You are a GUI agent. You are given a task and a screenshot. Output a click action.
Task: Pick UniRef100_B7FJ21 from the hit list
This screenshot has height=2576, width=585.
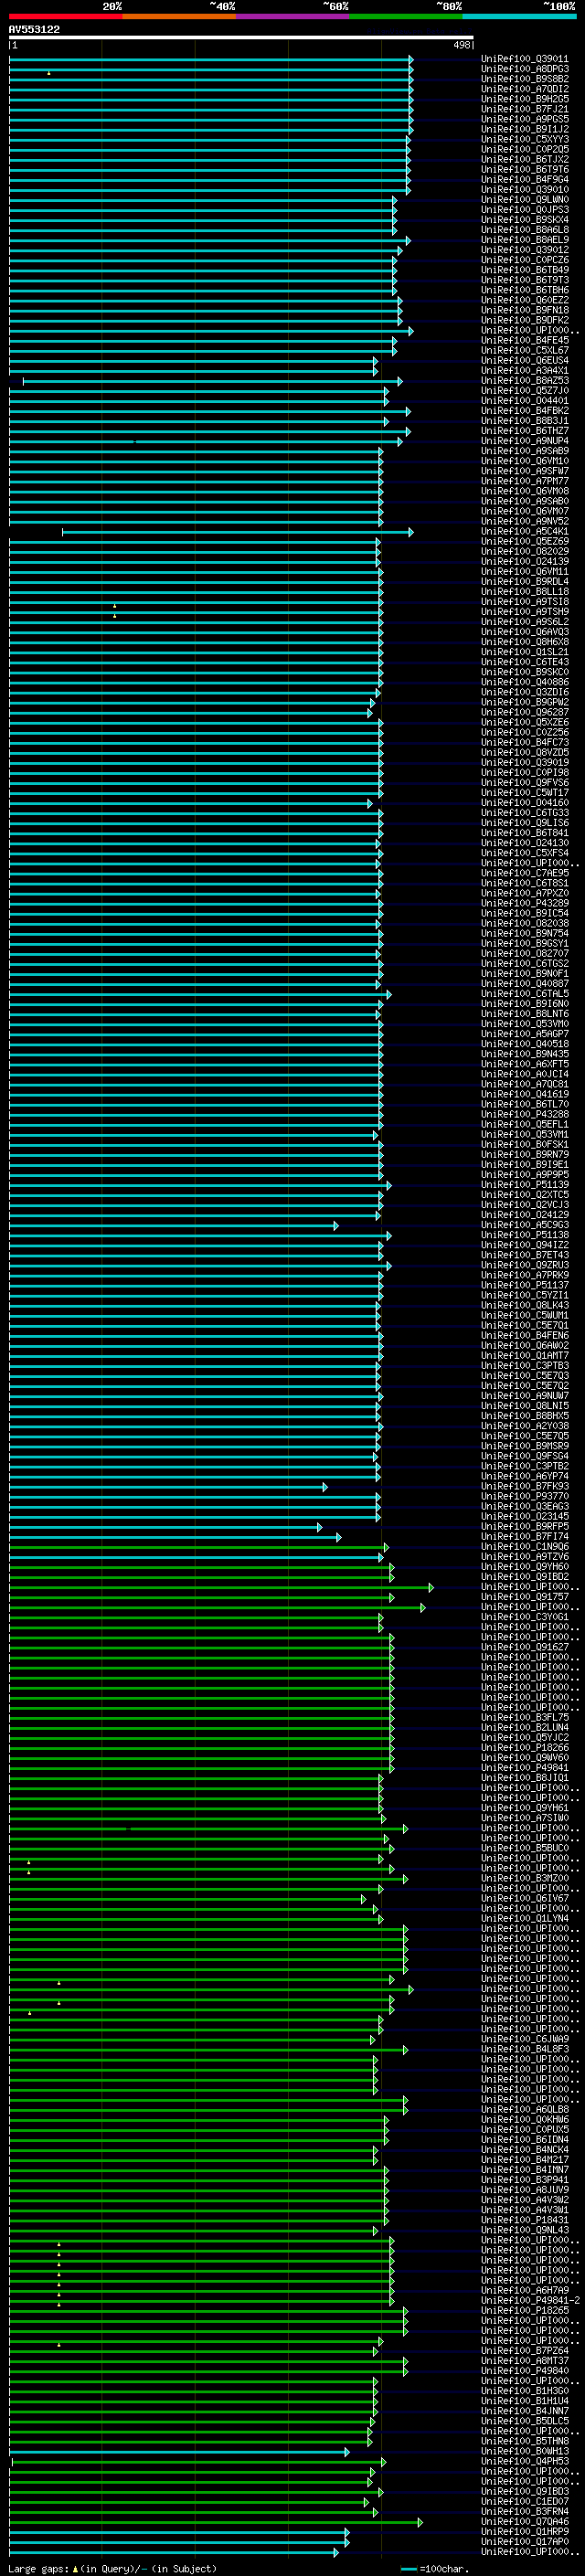(525, 109)
